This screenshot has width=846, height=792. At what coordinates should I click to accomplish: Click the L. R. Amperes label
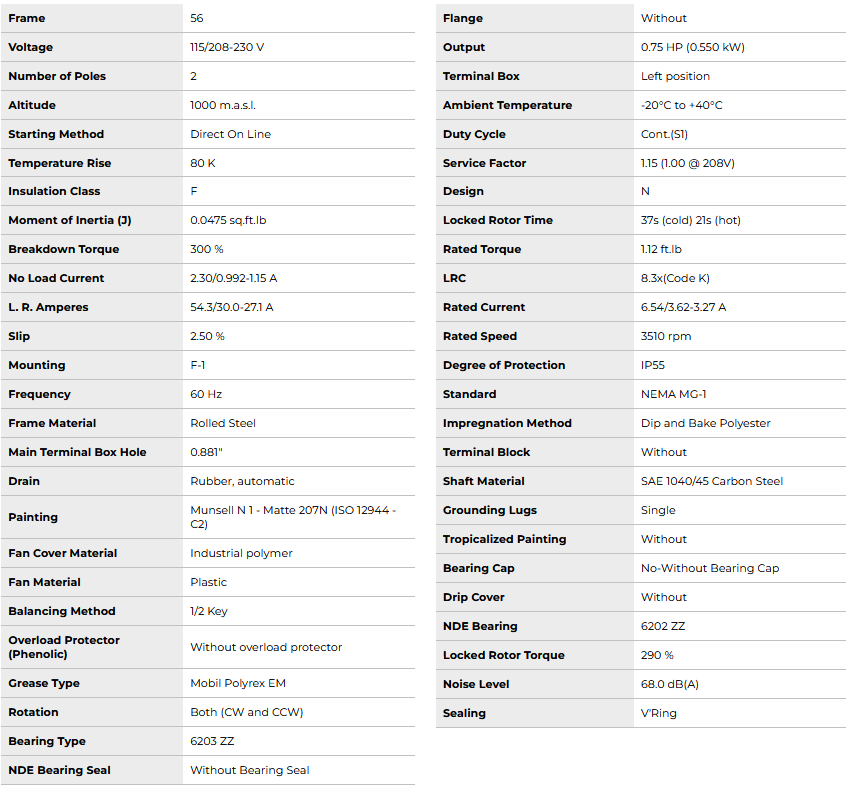point(49,307)
